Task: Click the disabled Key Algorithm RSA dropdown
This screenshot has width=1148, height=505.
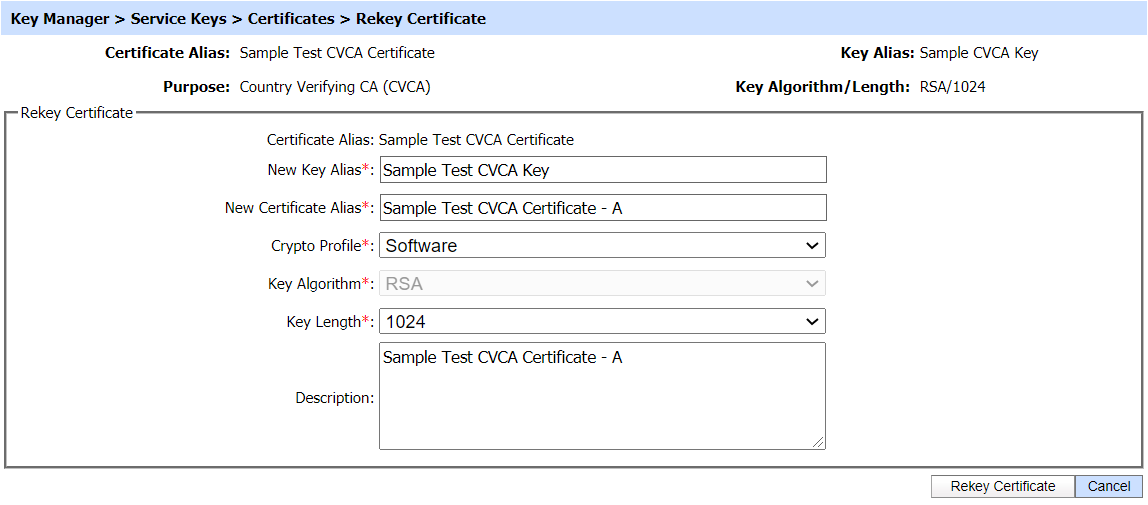Action: pos(602,284)
